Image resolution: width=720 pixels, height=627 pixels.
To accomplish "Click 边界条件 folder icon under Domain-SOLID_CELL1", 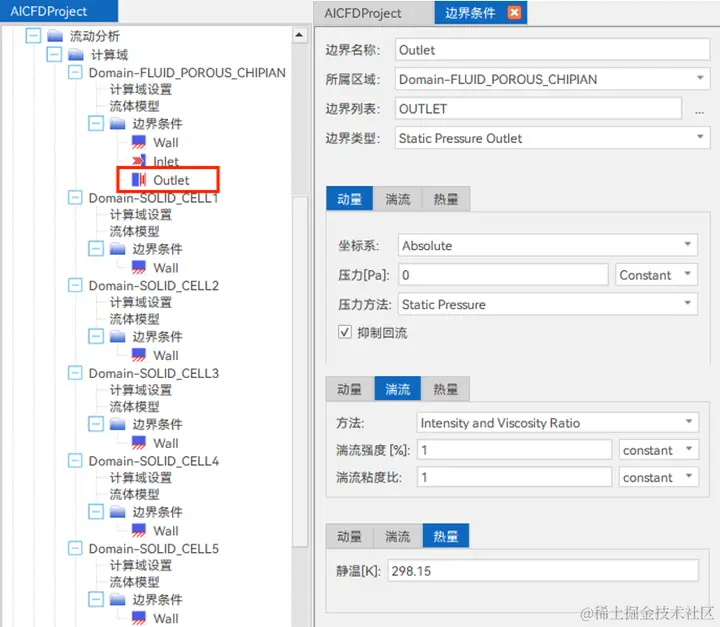I will pyautogui.click(x=118, y=249).
